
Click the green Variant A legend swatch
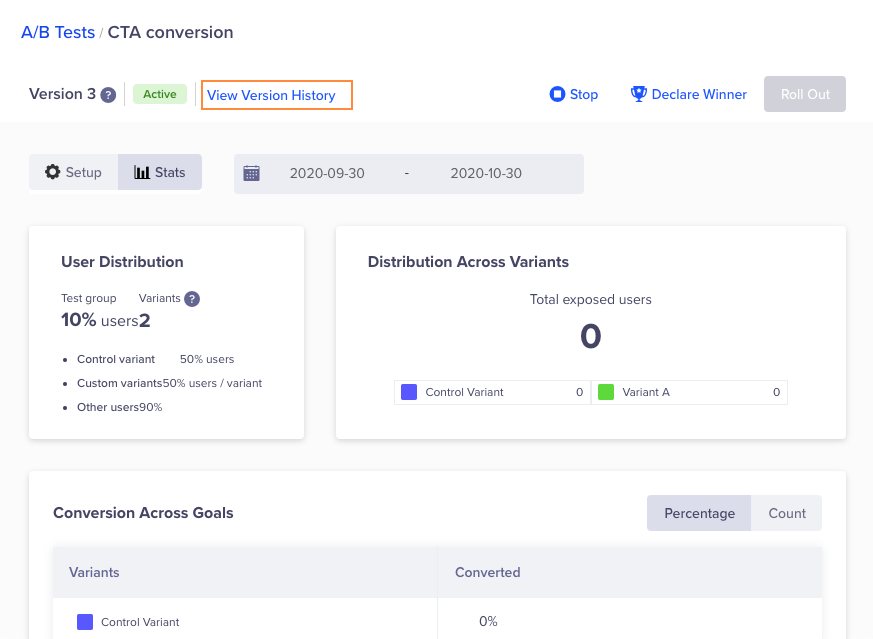click(606, 392)
